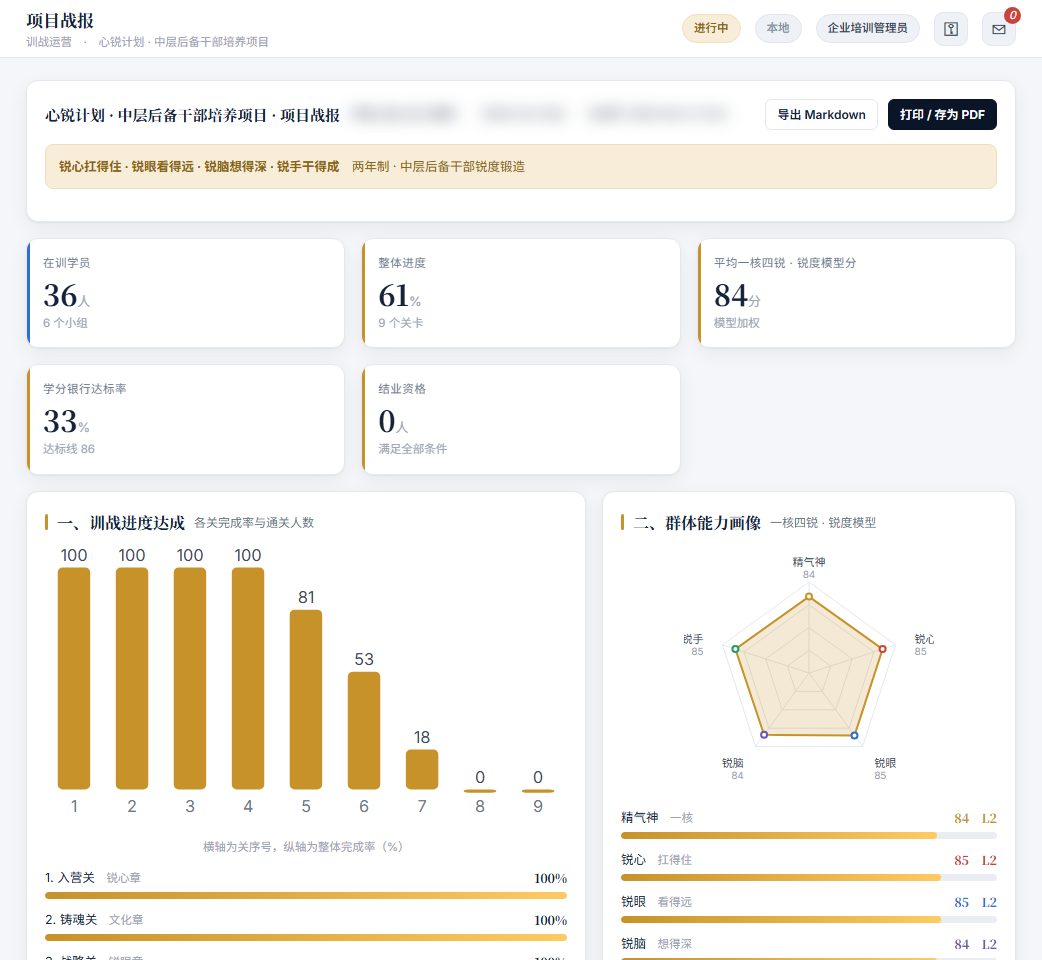Click the purple 锐脑 vertex on radar
This screenshot has width=1042, height=960.
point(764,735)
